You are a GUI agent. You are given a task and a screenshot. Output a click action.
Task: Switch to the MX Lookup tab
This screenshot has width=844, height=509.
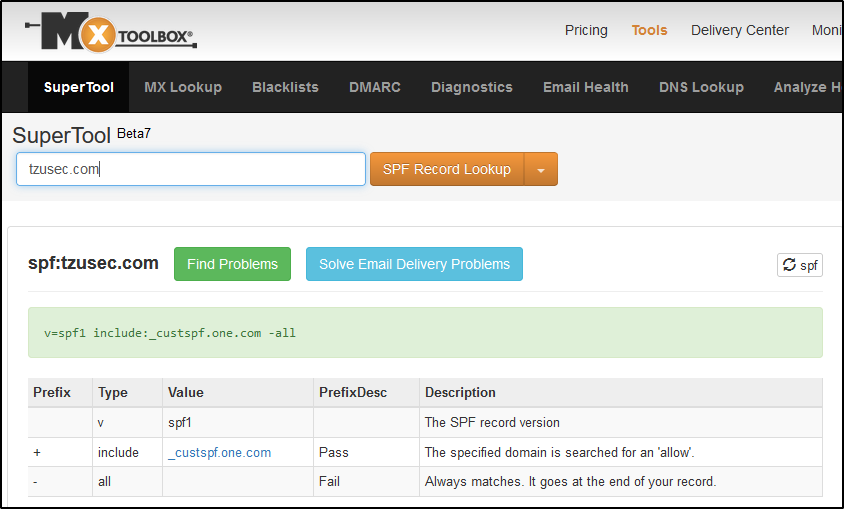tap(183, 87)
